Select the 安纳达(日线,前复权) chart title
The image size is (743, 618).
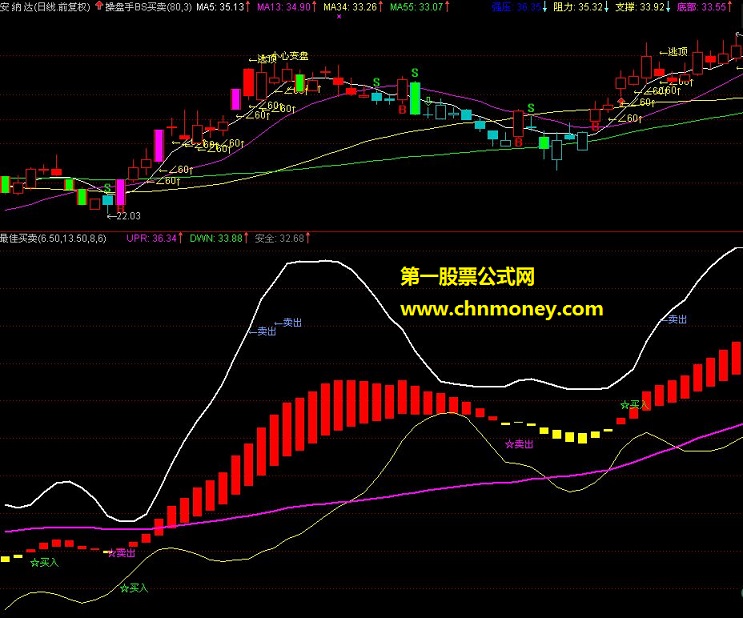pos(45,7)
